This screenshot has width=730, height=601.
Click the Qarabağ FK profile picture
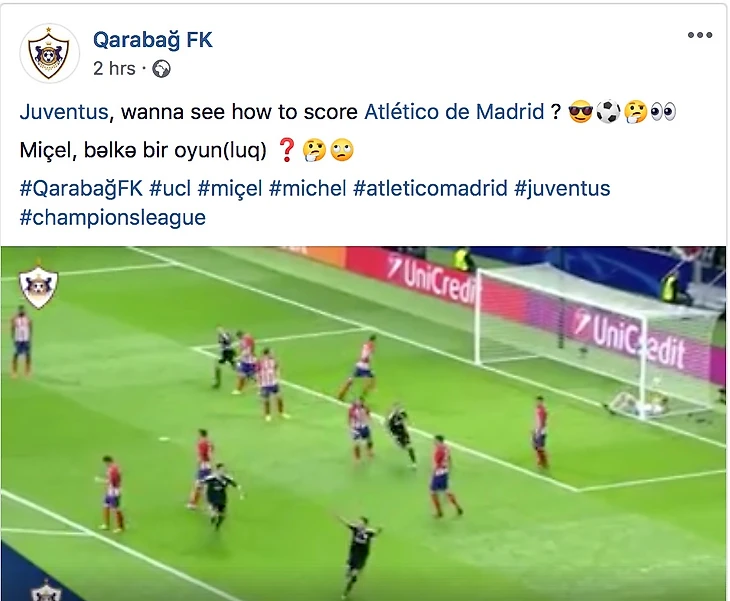tap(49, 54)
